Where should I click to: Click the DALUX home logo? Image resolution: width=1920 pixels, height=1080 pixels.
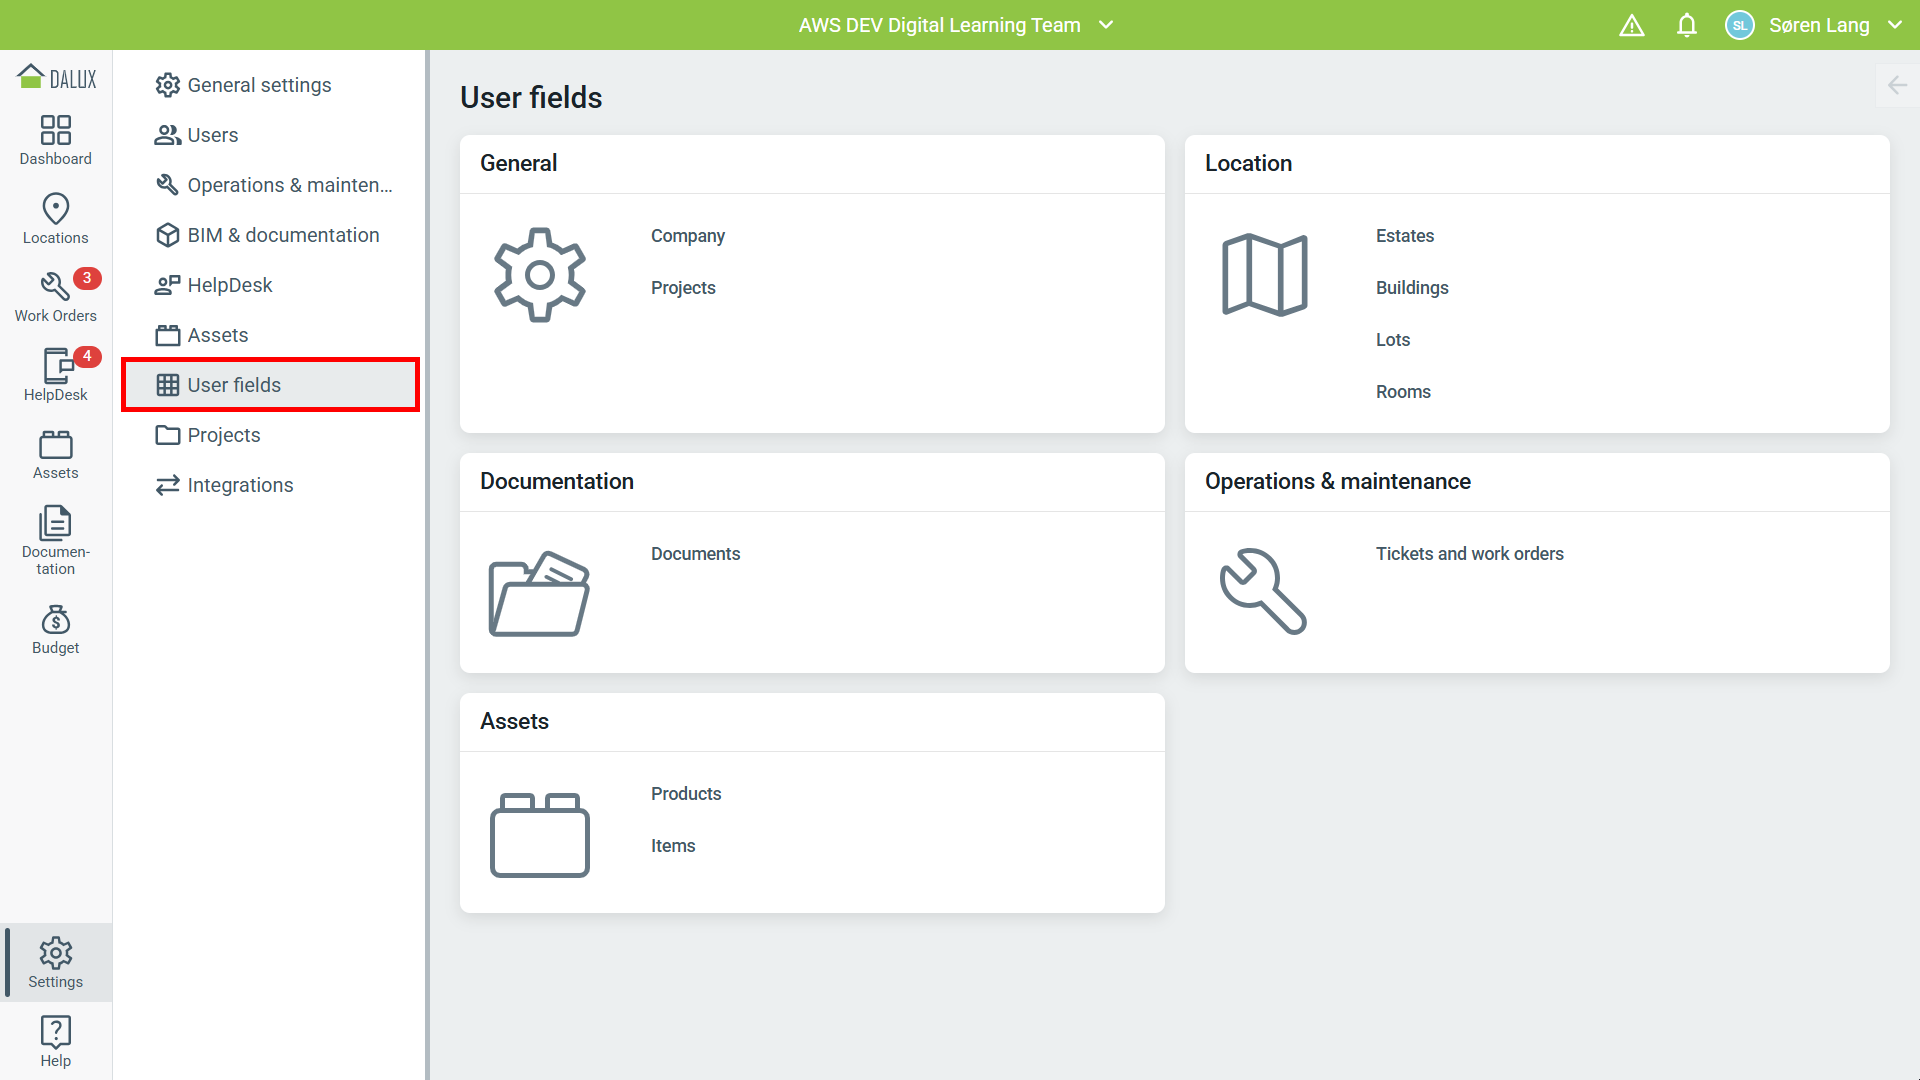pos(57,78)
